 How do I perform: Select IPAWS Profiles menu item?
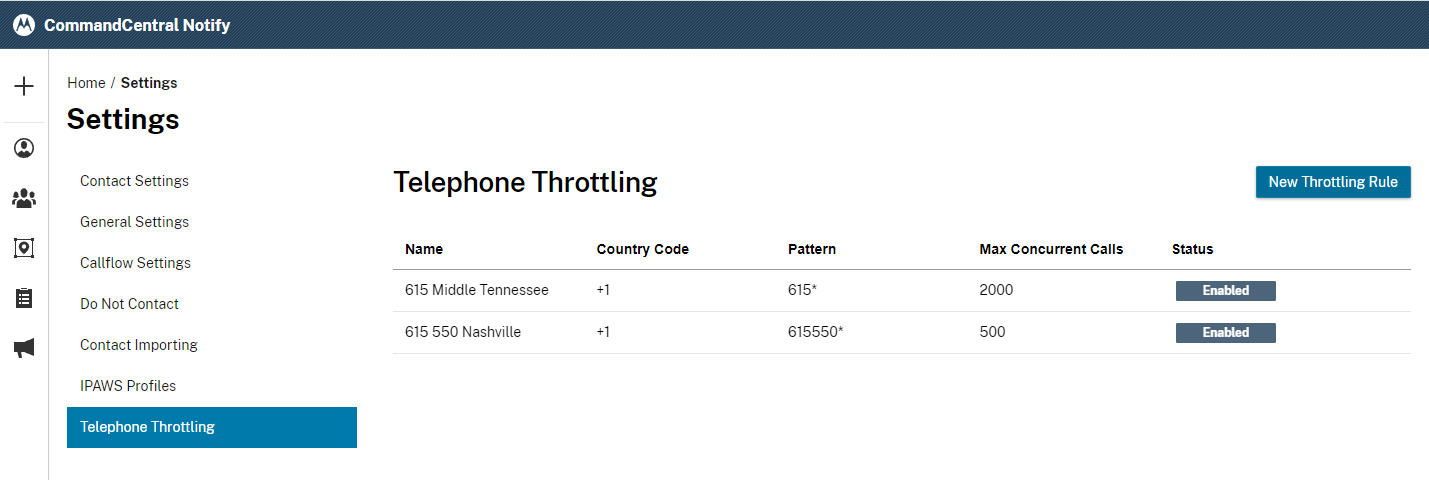coord(127,386)
